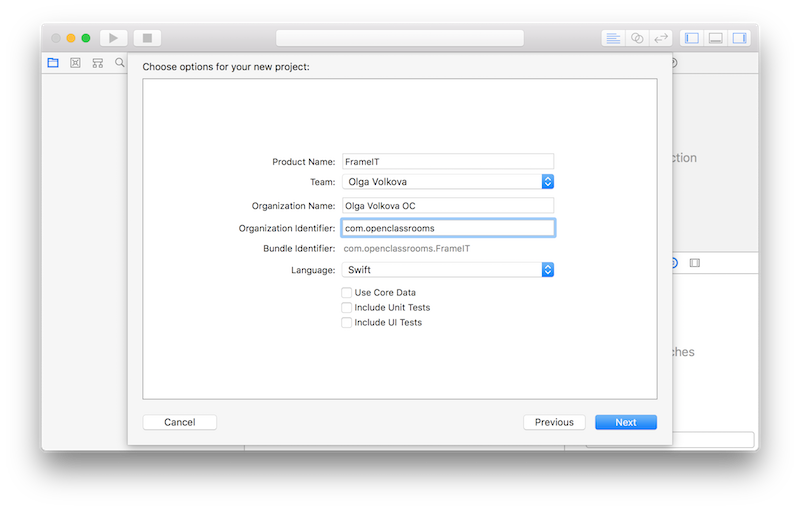Screen dimensions: 800x510
Task: Select the Standard editor icon
Action: click(613, 38)
